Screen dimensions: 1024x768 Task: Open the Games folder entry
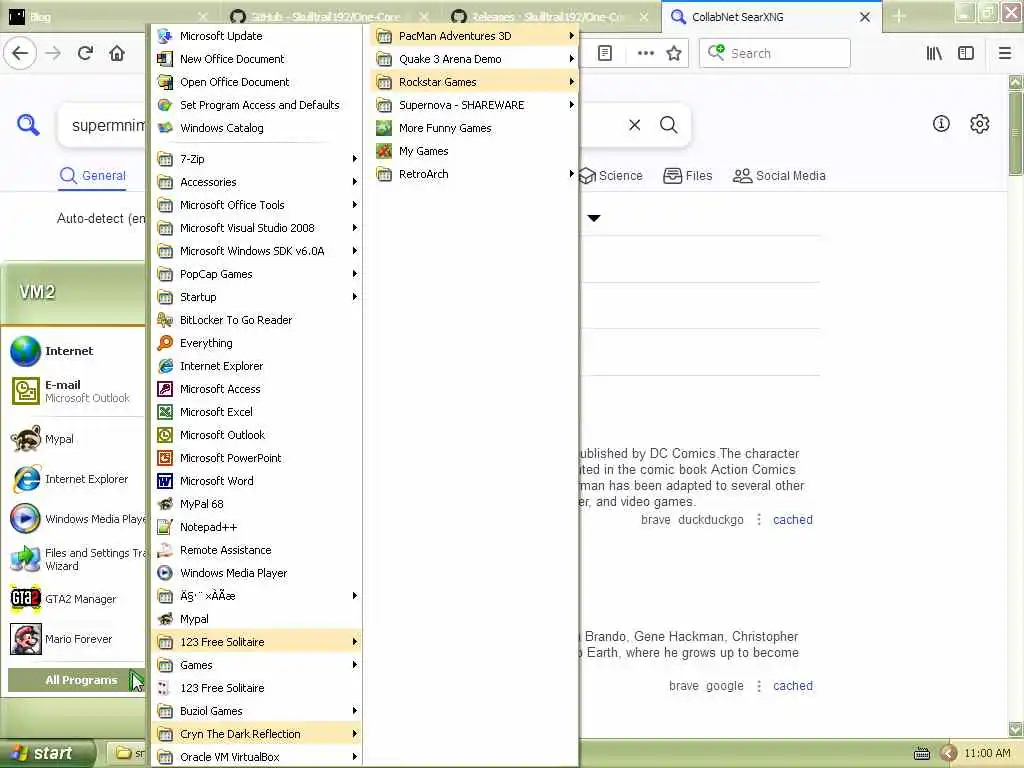point(256,665)
